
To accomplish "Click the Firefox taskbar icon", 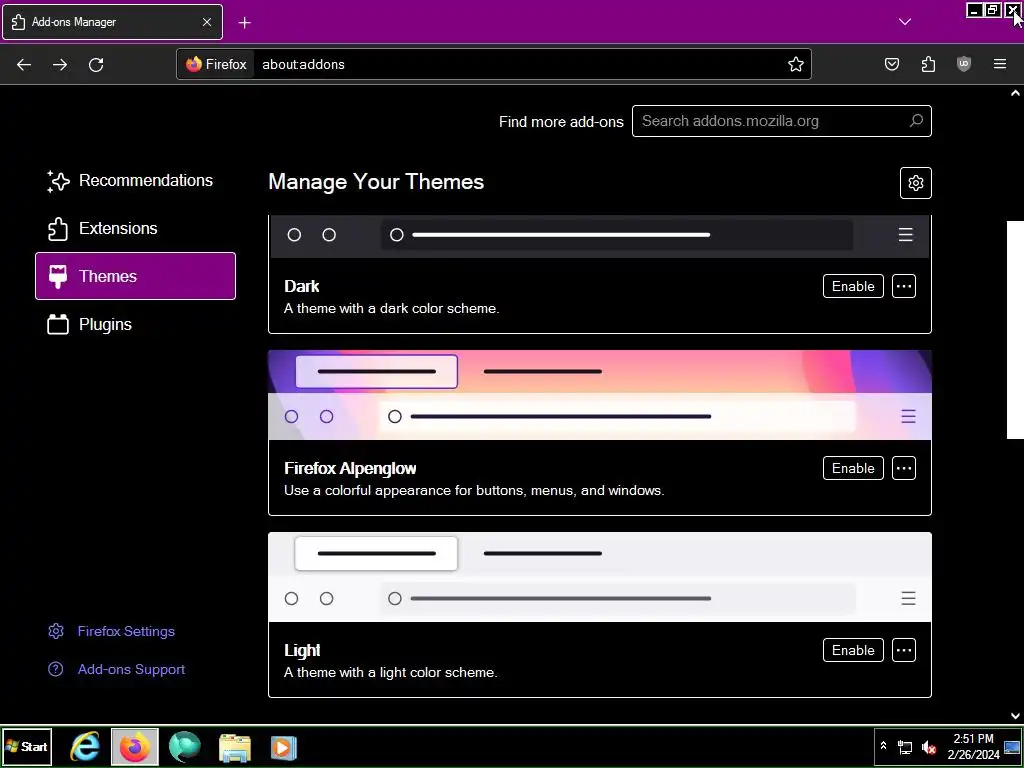I will point(135,746).
